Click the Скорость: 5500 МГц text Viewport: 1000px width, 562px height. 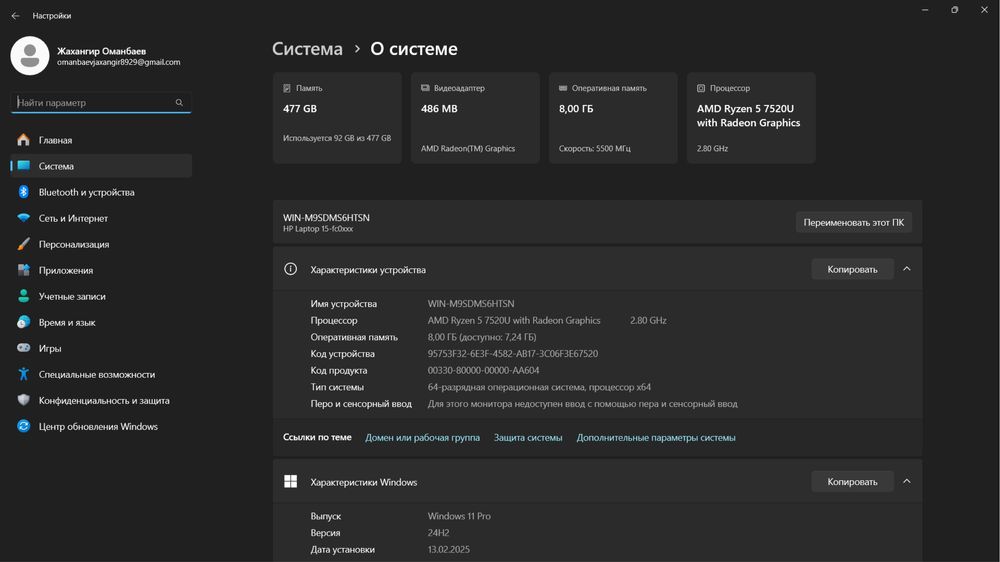[x=594, y=149]
